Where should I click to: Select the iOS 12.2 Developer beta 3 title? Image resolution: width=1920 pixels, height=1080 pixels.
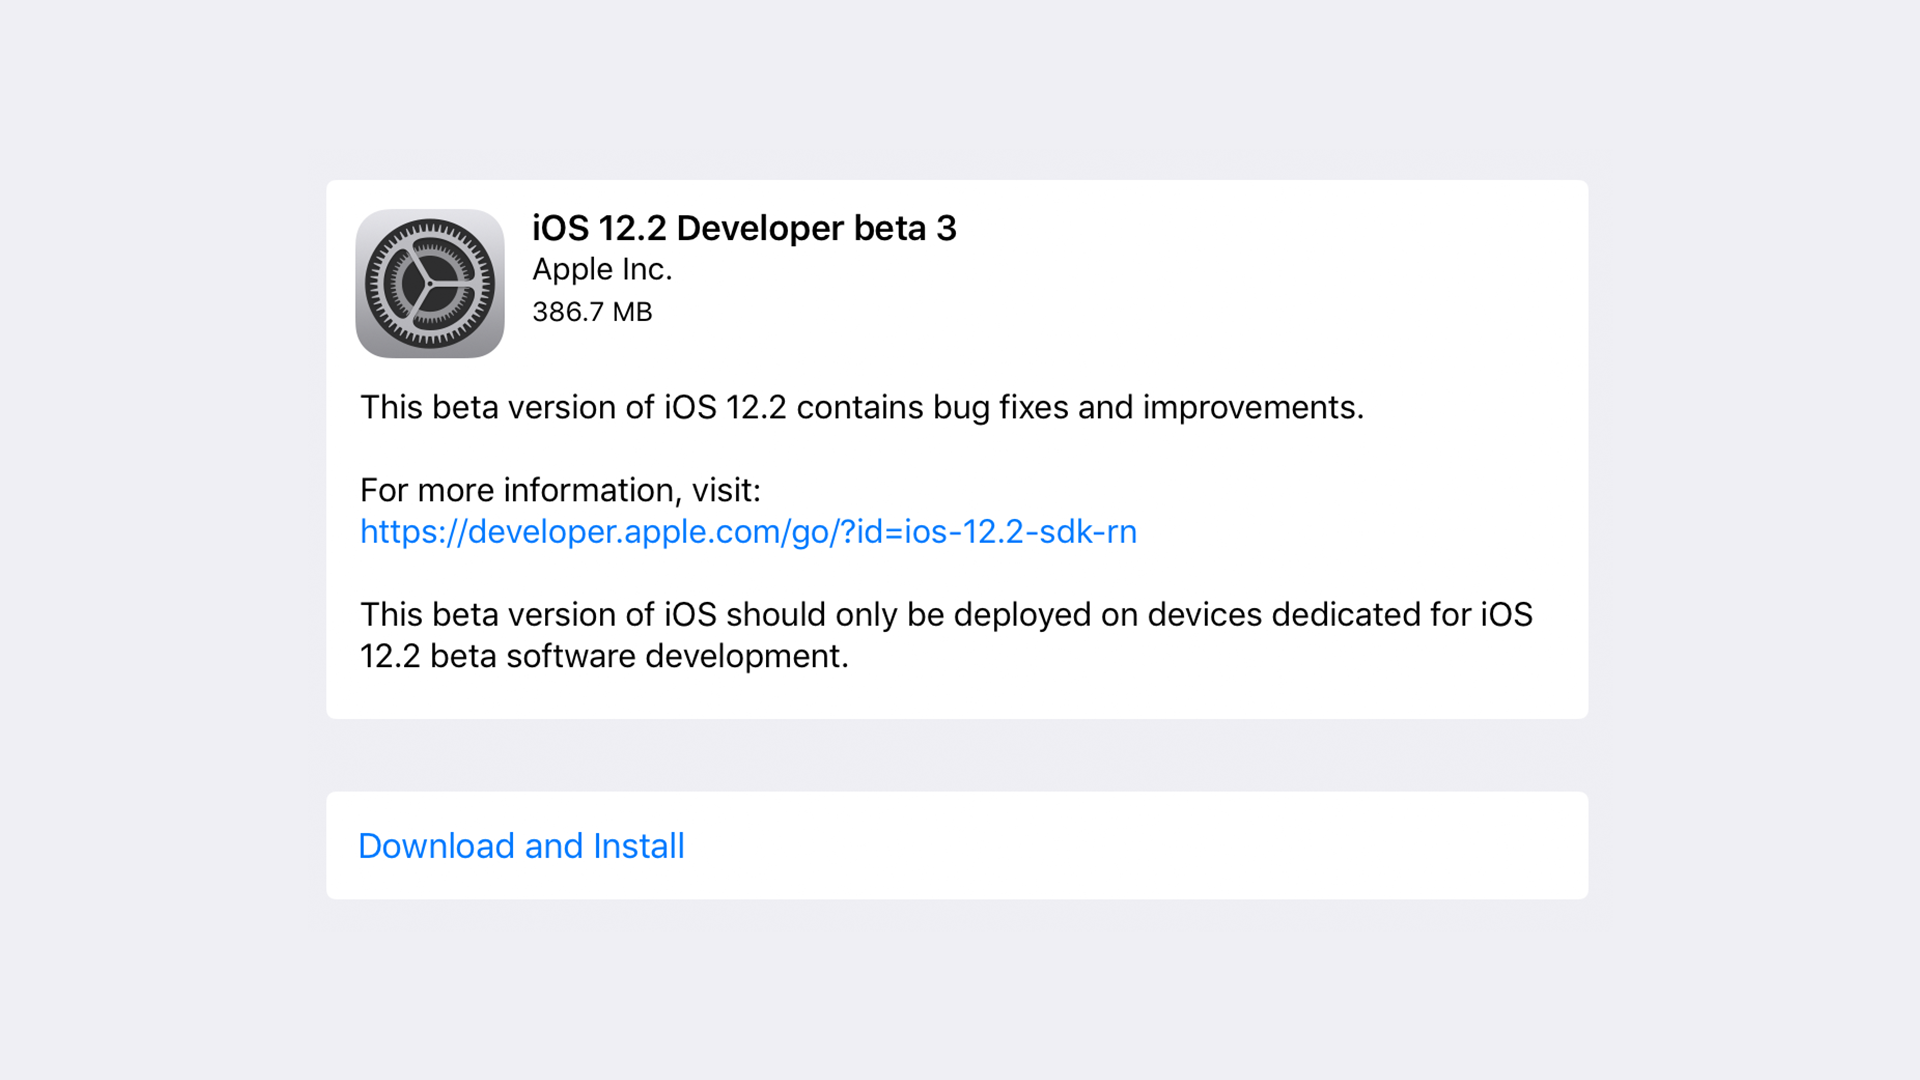[x=744, y=228]
